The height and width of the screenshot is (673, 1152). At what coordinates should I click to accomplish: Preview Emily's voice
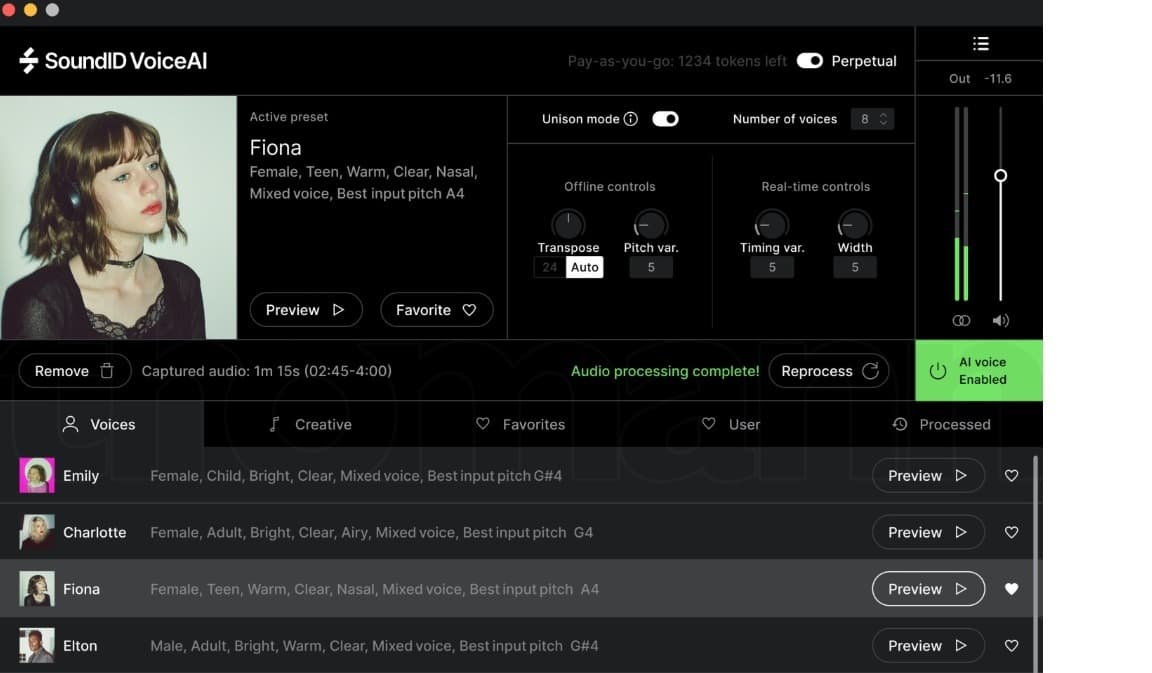[928, 475]
